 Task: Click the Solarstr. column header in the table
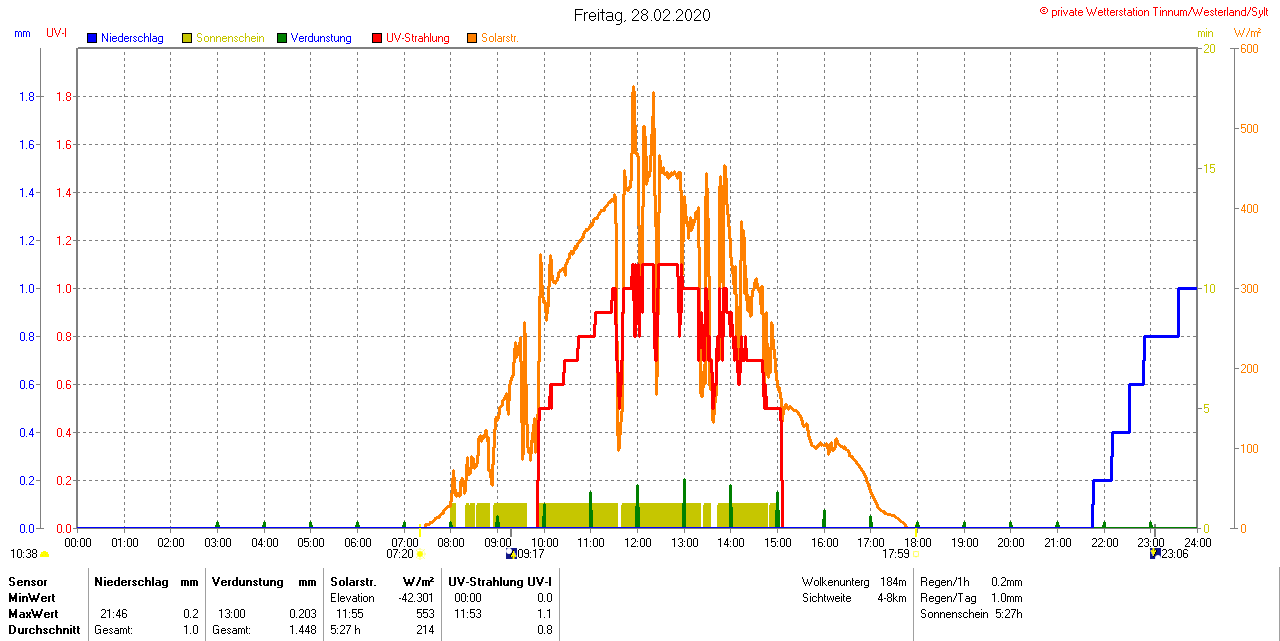353,581
